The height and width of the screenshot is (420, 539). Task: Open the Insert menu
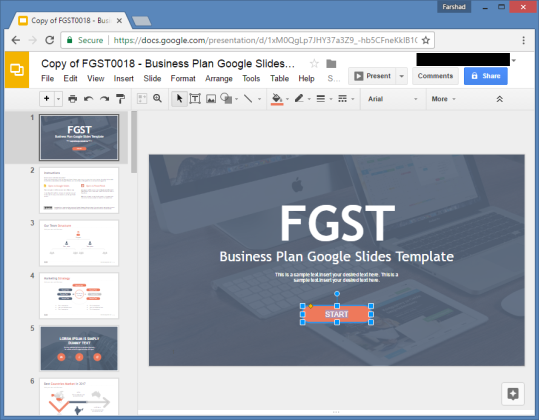click(123, 79)
